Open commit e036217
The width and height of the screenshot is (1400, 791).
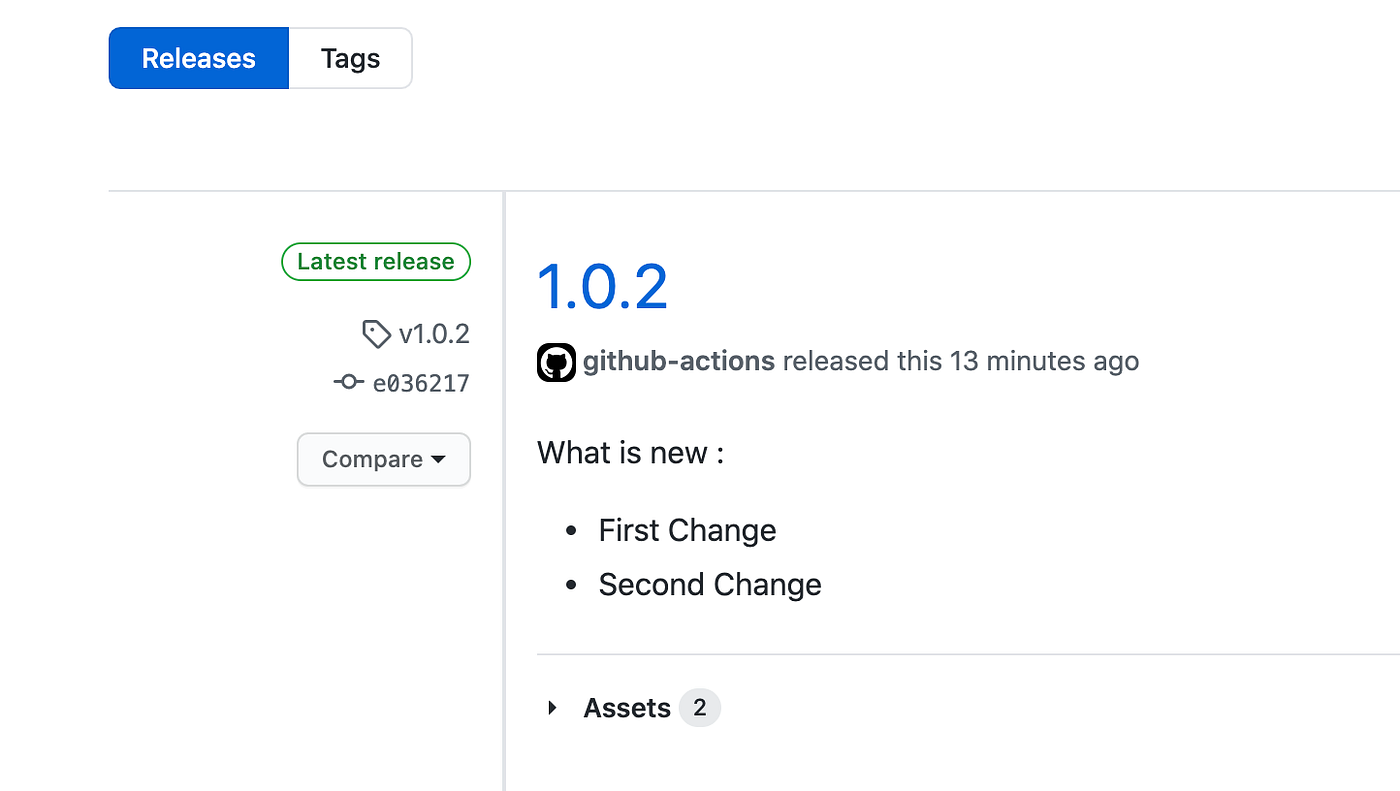tap(421, 383)
